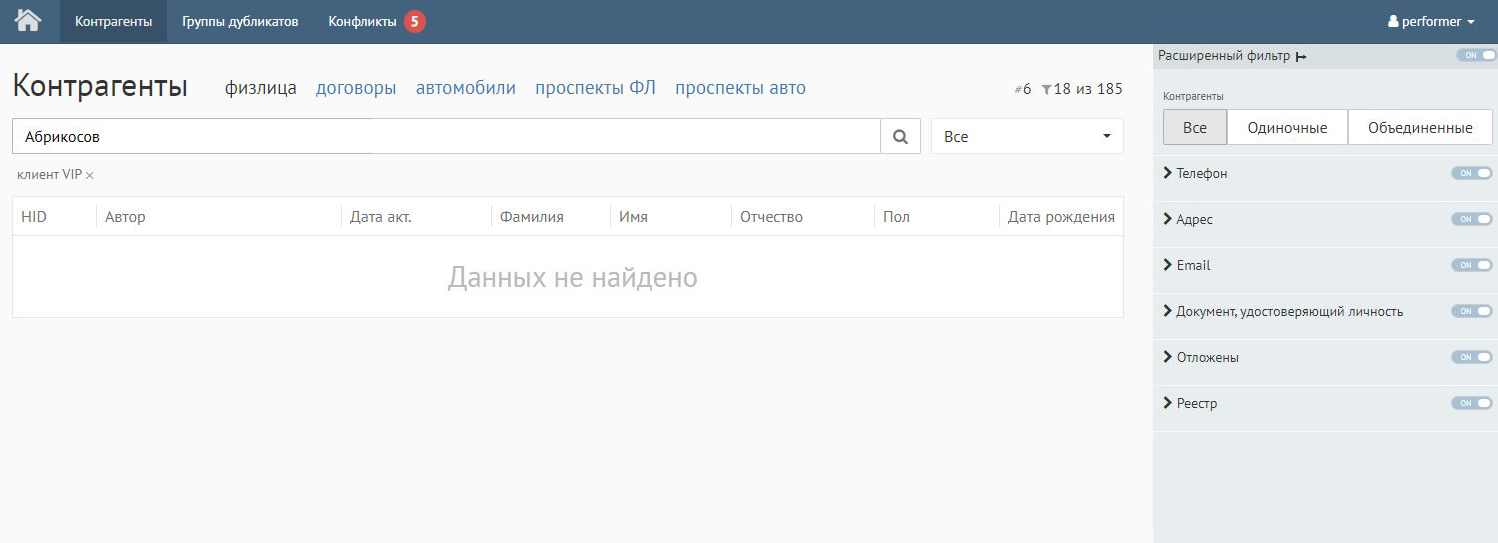This screenshot has width=1498, height=543.
Task: Toggle the Телефон filter switch
Action: (x=1471, y=173)
